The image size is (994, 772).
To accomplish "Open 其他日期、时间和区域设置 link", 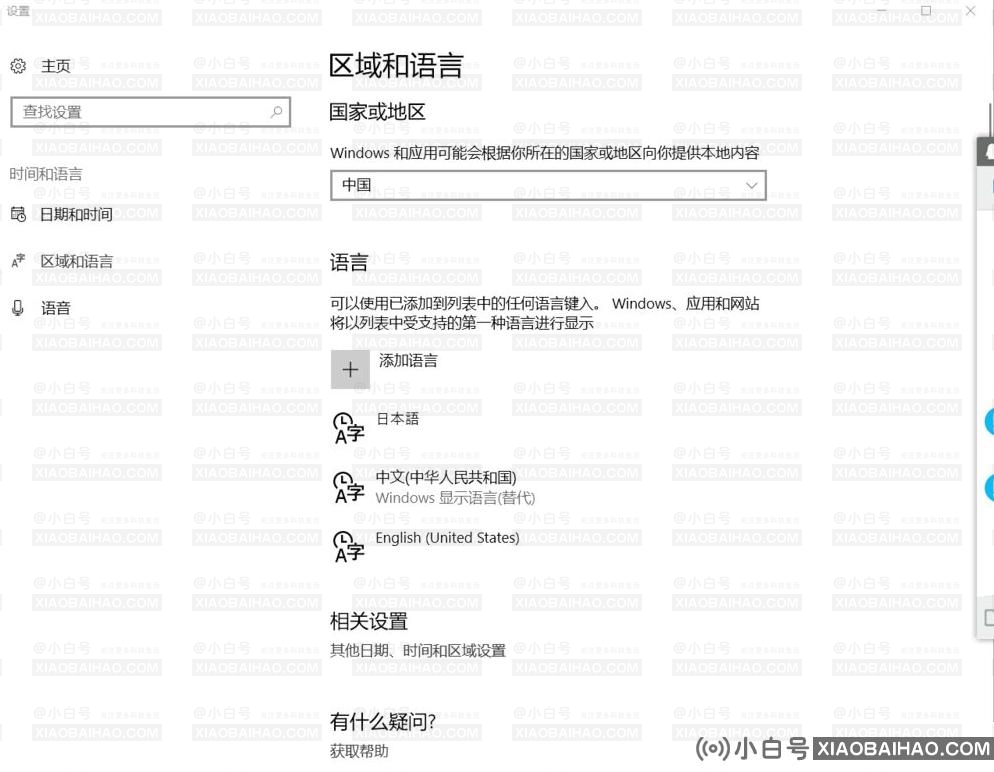I will (418, 651).
